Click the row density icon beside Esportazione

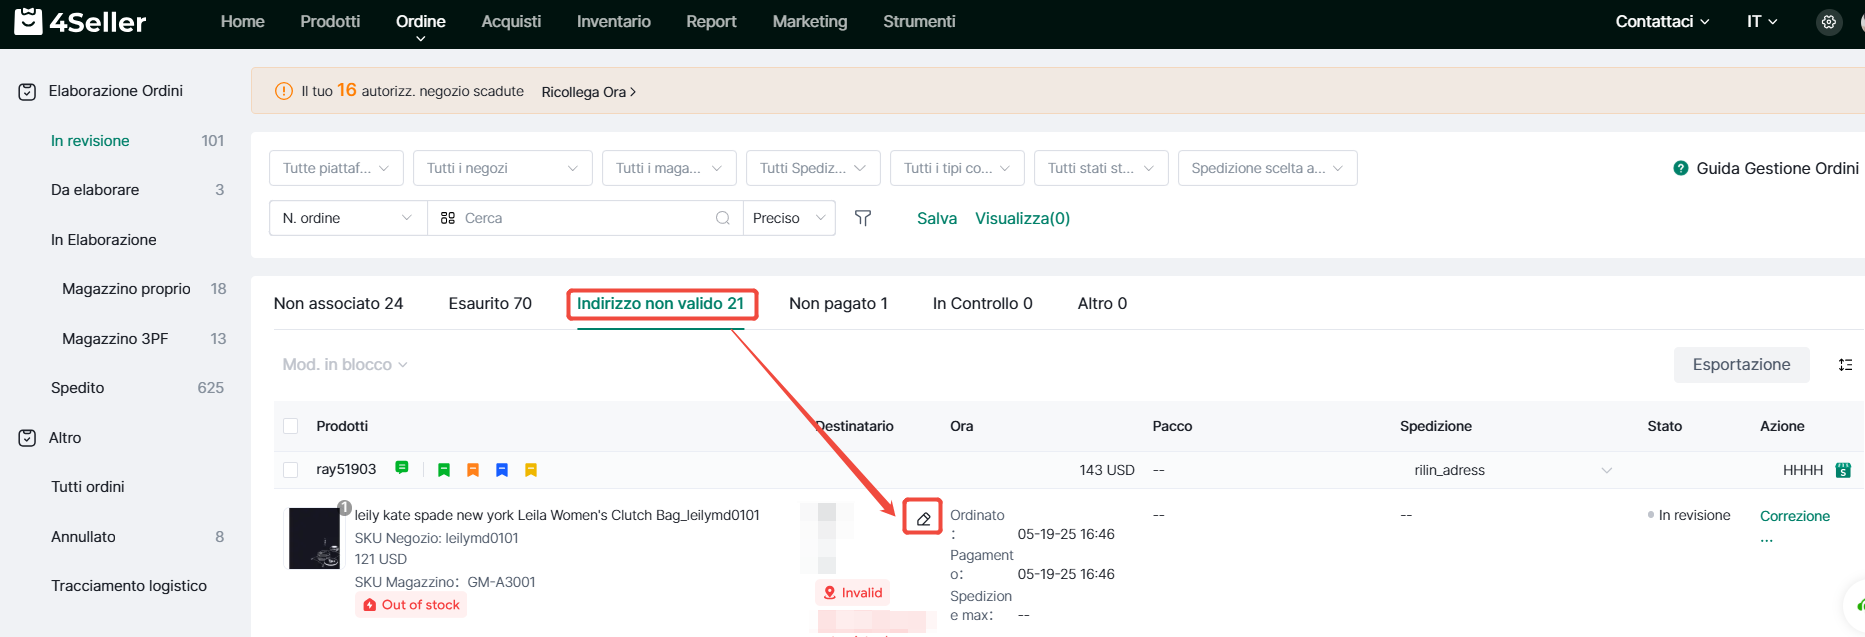[x=1845, y=365]
